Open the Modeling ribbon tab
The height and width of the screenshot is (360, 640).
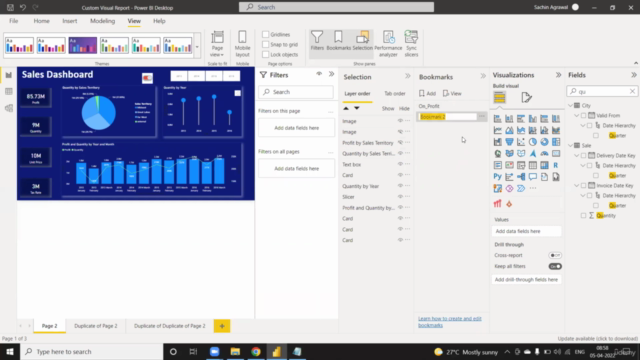tap(102, 21)
